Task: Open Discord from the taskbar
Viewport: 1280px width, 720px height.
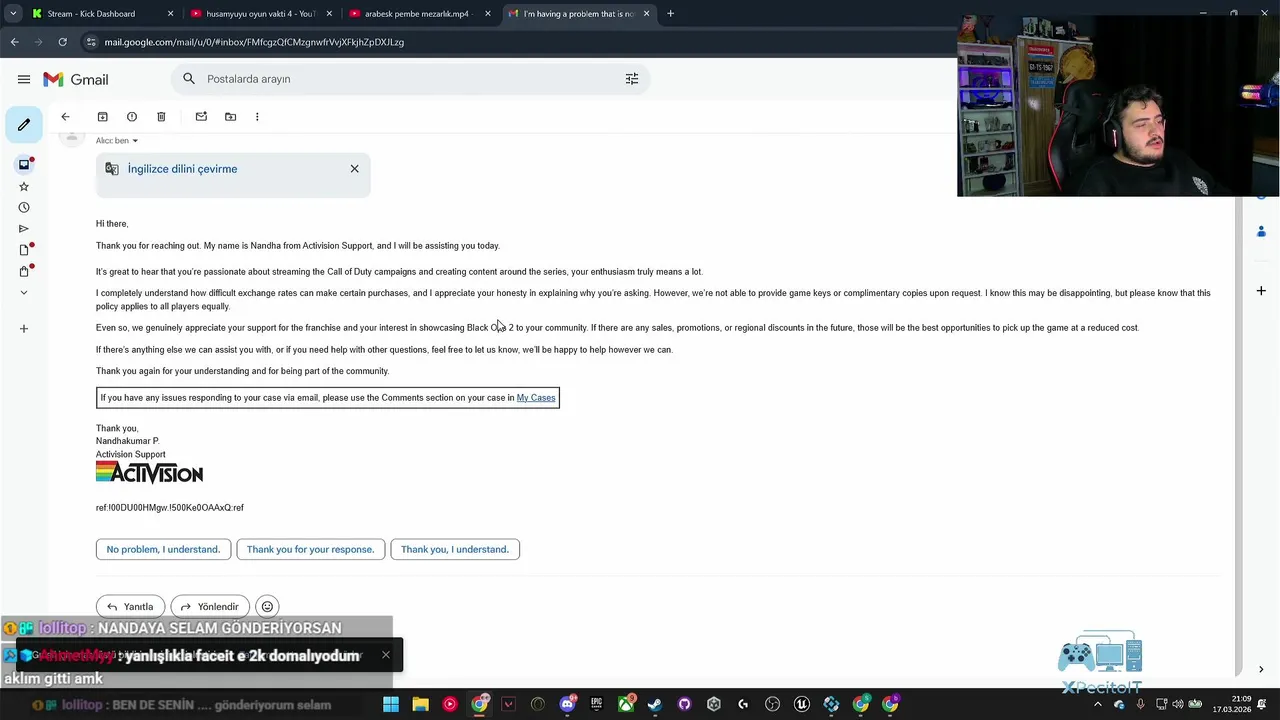Action: click(567, 704)
